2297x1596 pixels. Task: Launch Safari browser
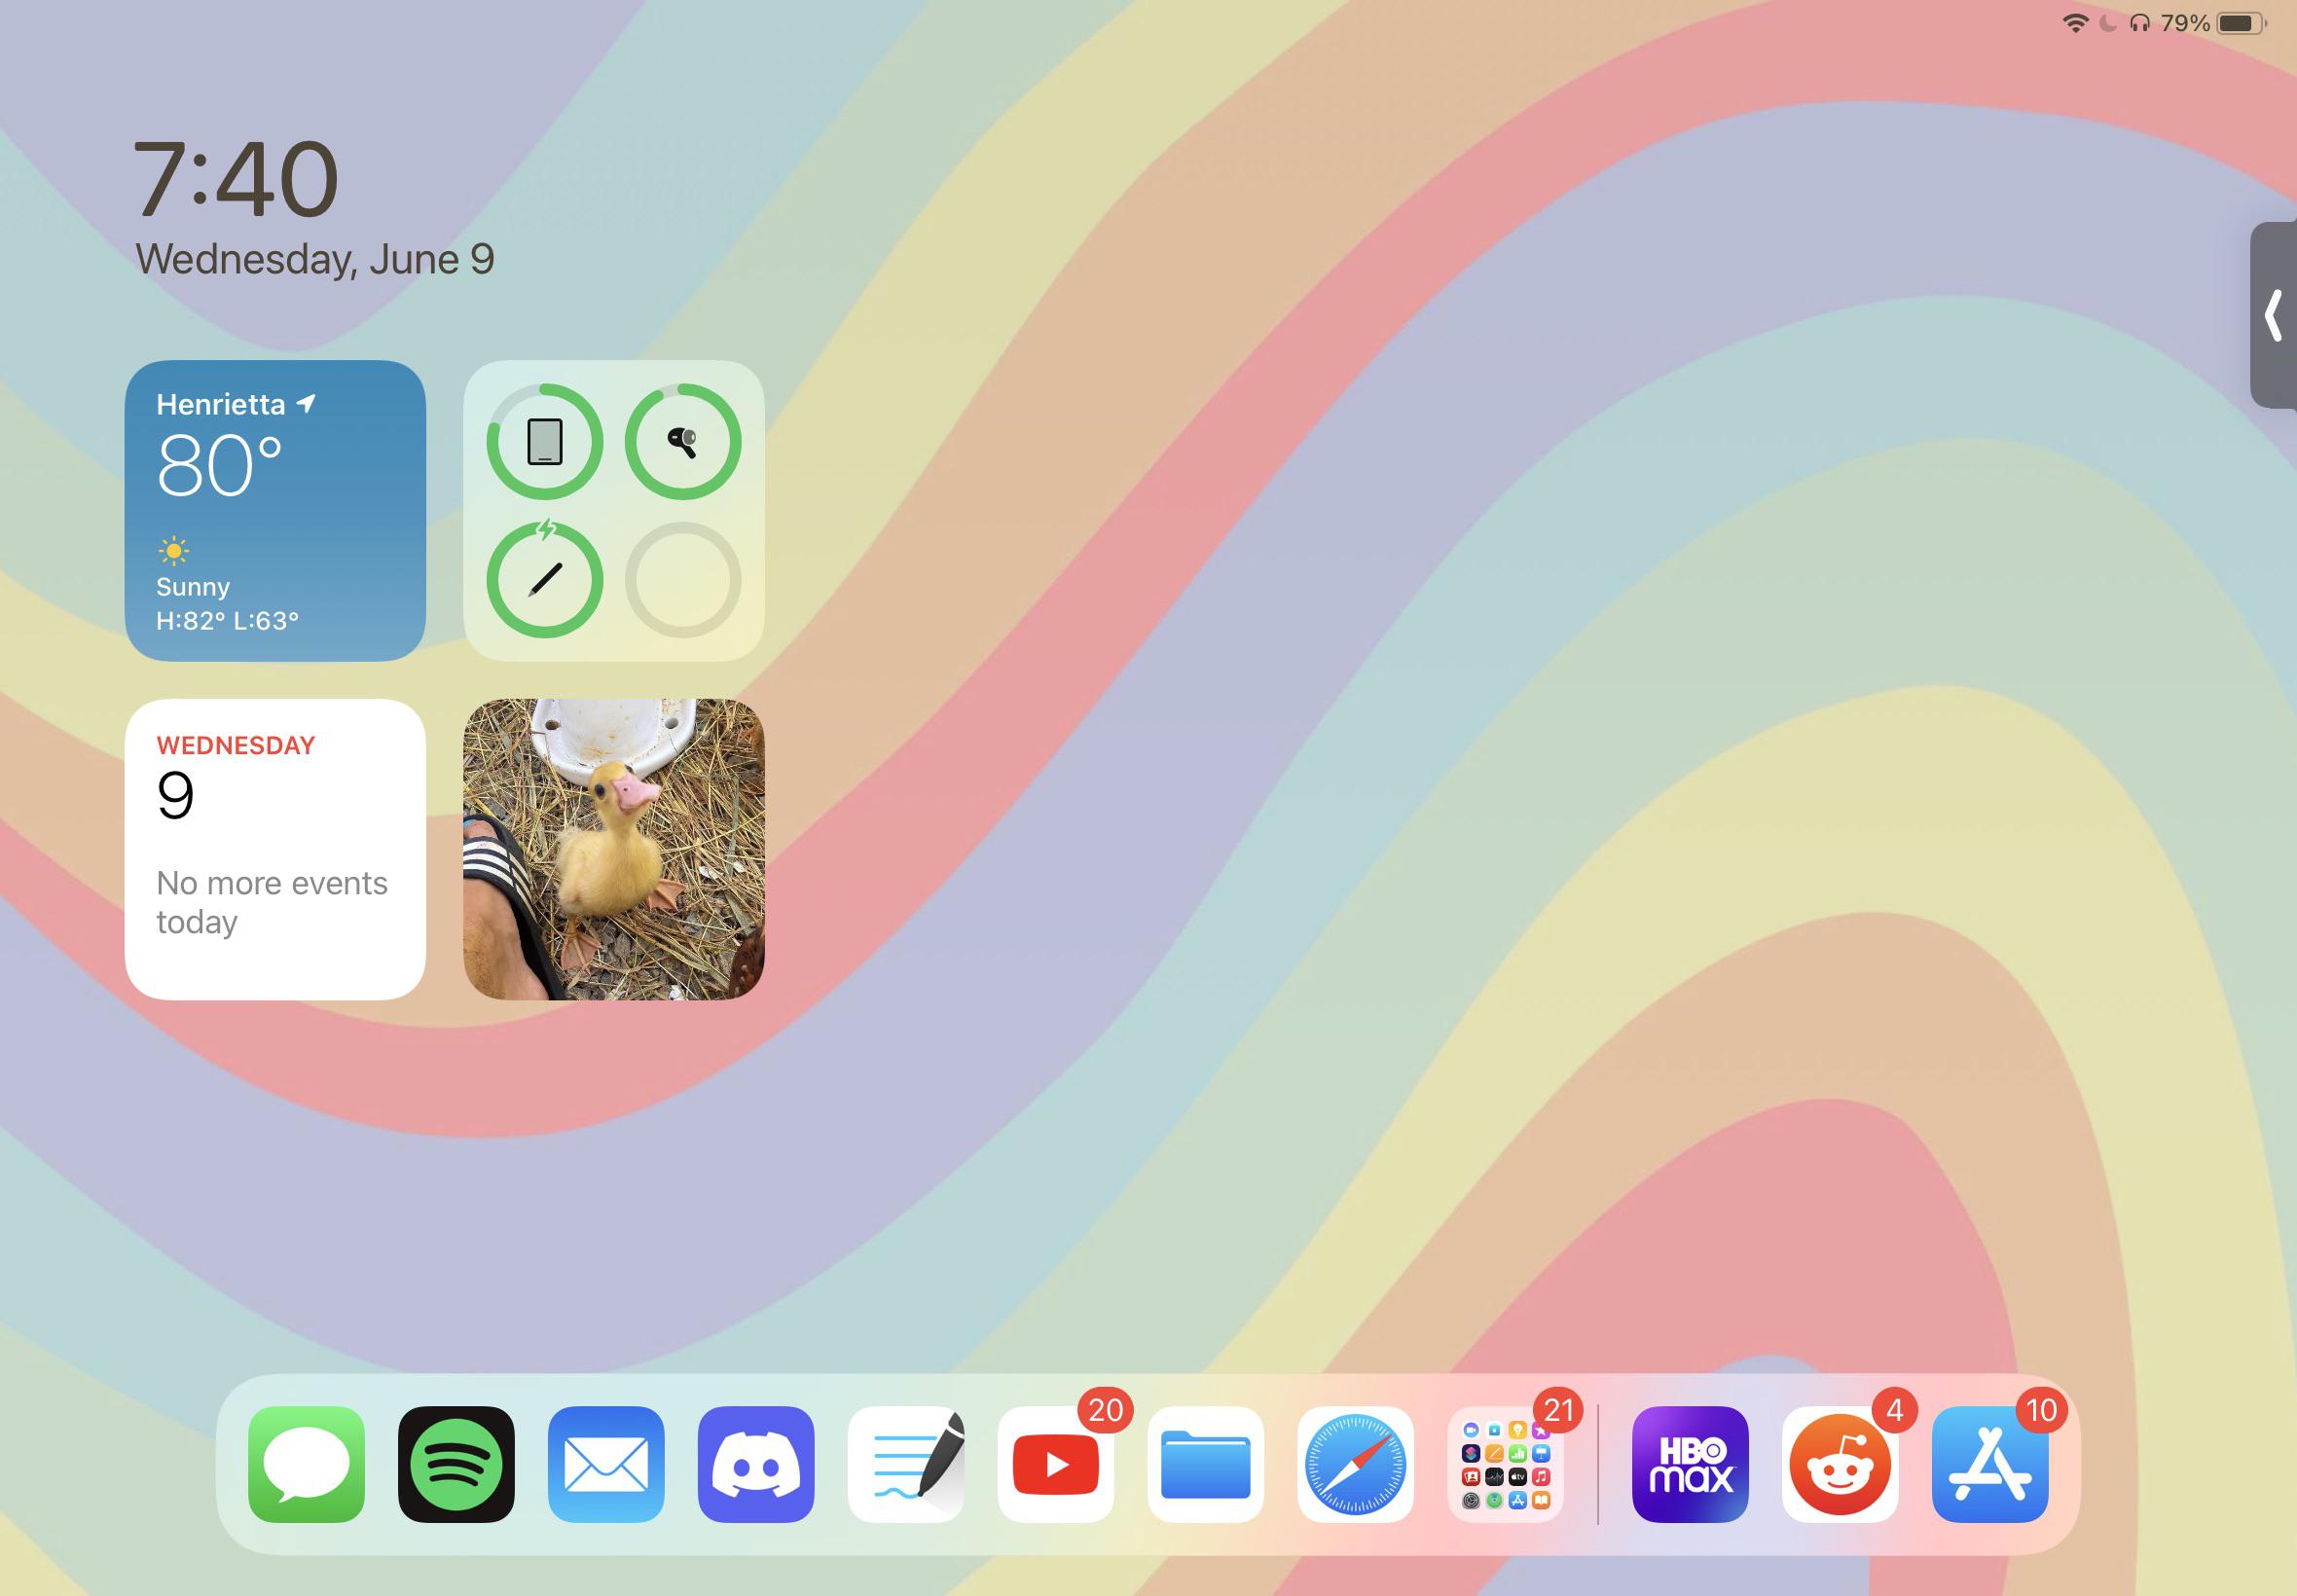point(1356,1464)
